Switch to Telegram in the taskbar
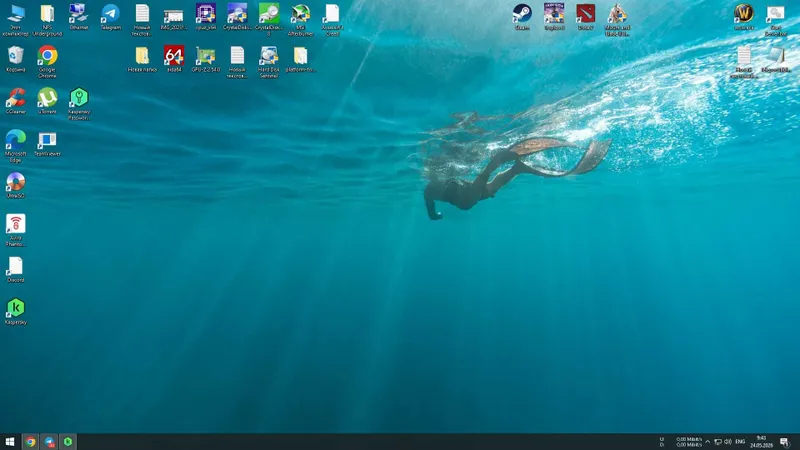 pos(49,442)
